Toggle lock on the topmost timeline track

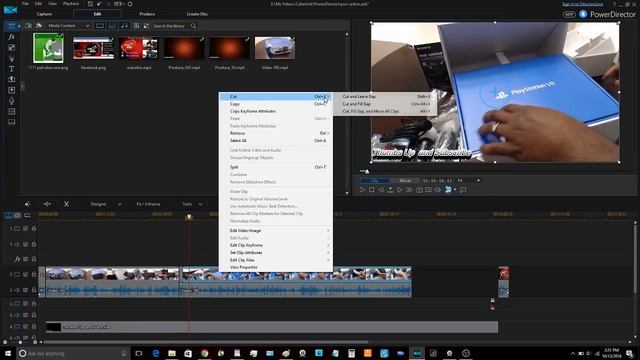tap(33, 229)
